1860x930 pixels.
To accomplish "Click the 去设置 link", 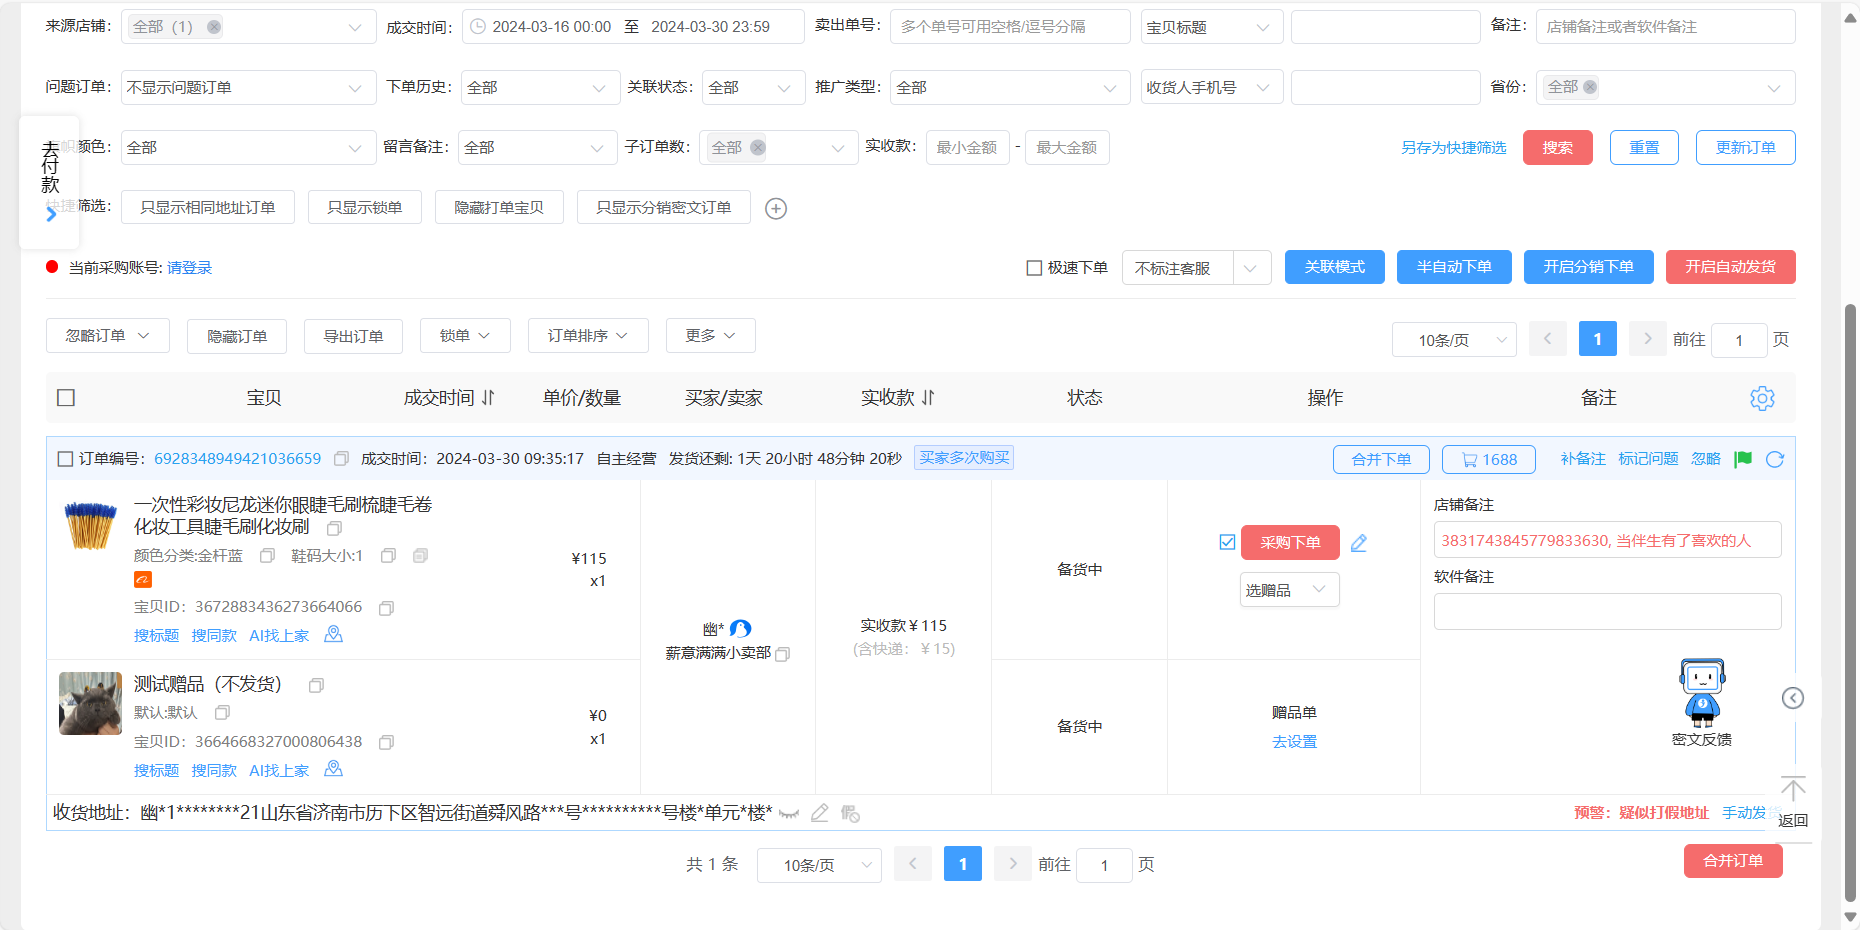I will tap(1294, 742).
